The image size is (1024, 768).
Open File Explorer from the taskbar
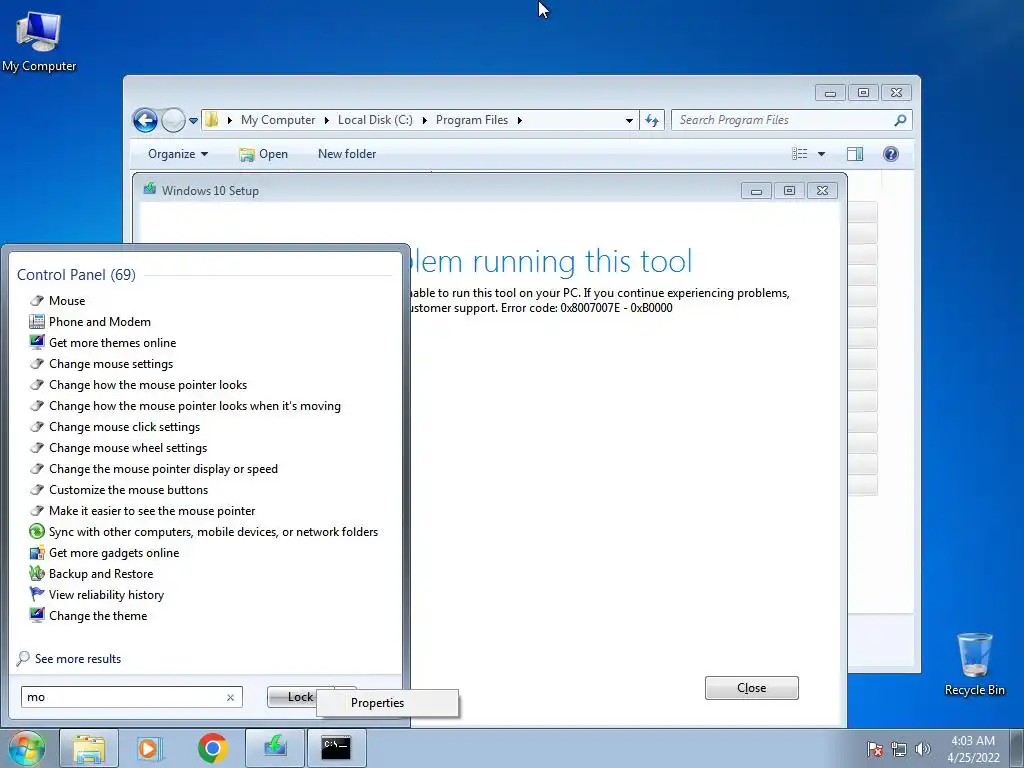coord(89,748)
